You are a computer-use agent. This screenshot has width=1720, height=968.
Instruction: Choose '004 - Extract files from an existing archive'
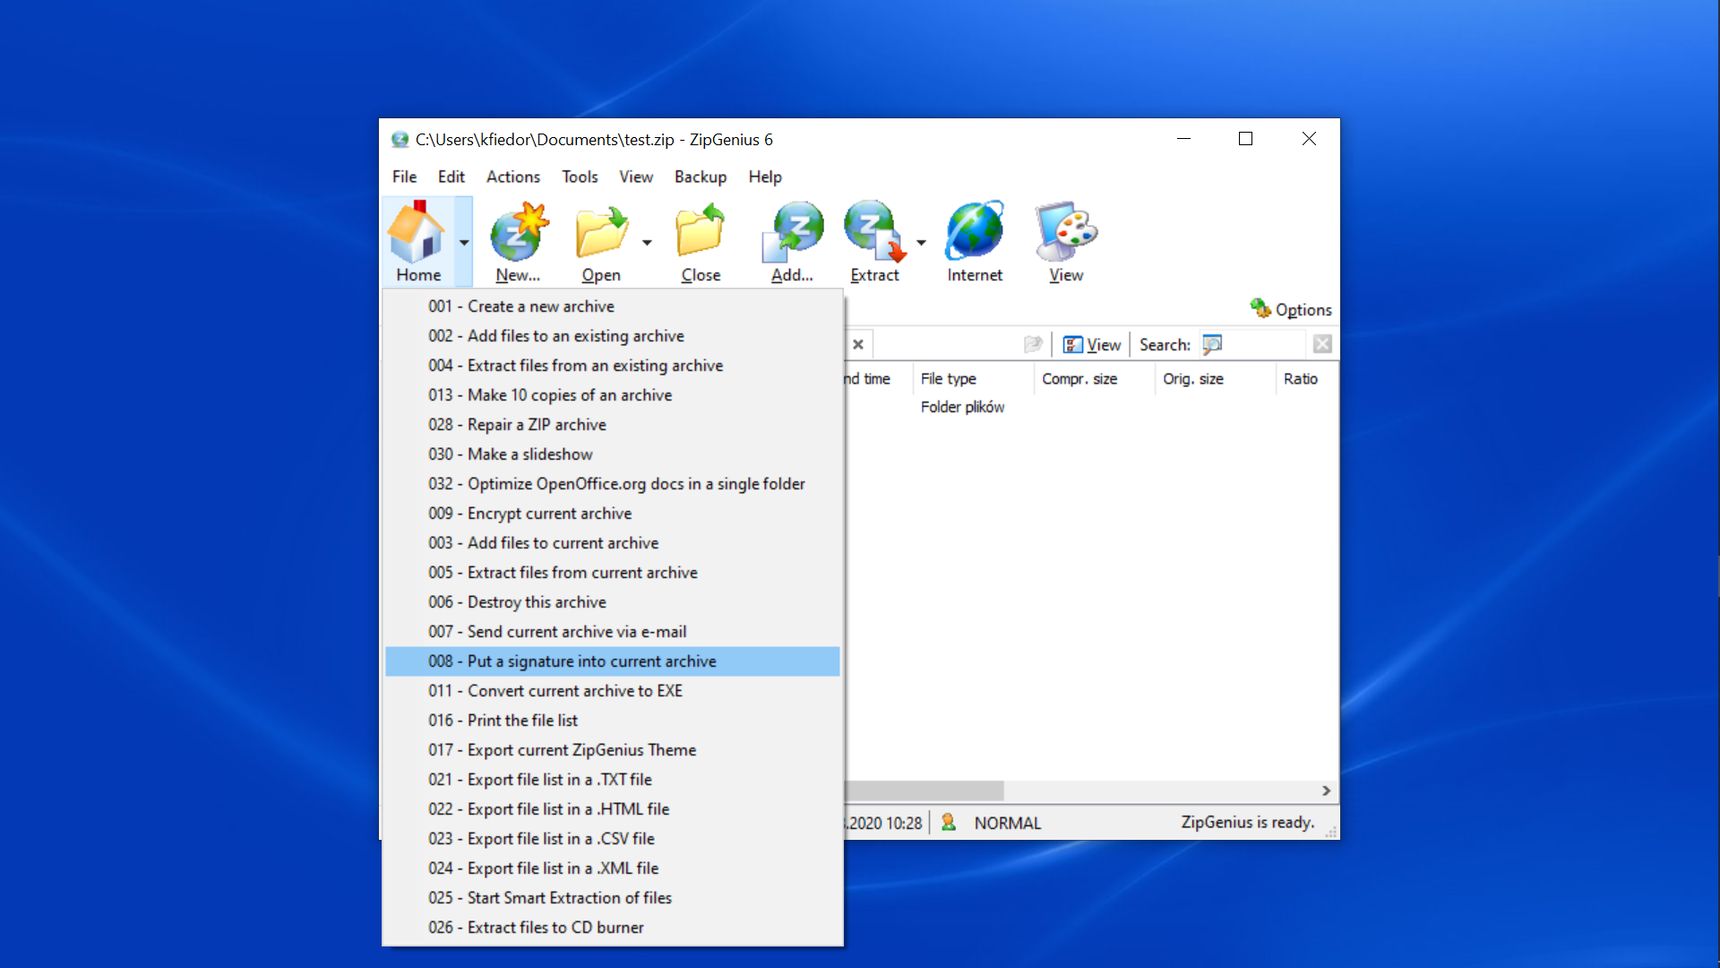(612, 365)
